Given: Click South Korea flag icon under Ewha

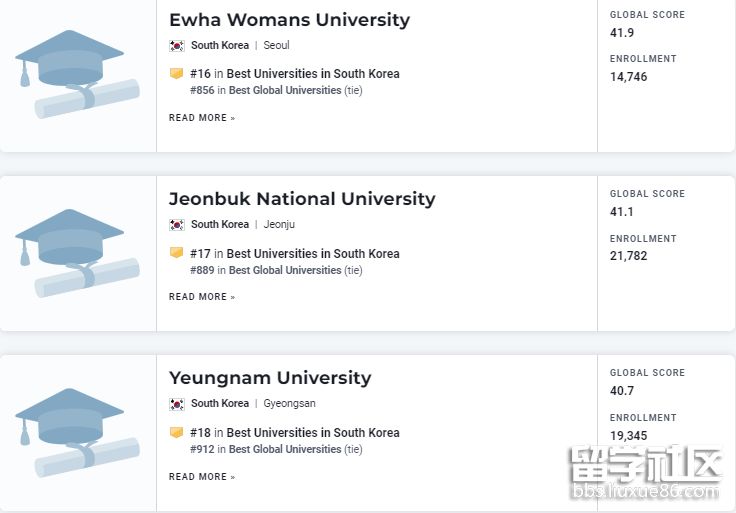Looking at the screenshot, I should pos(177,46).
